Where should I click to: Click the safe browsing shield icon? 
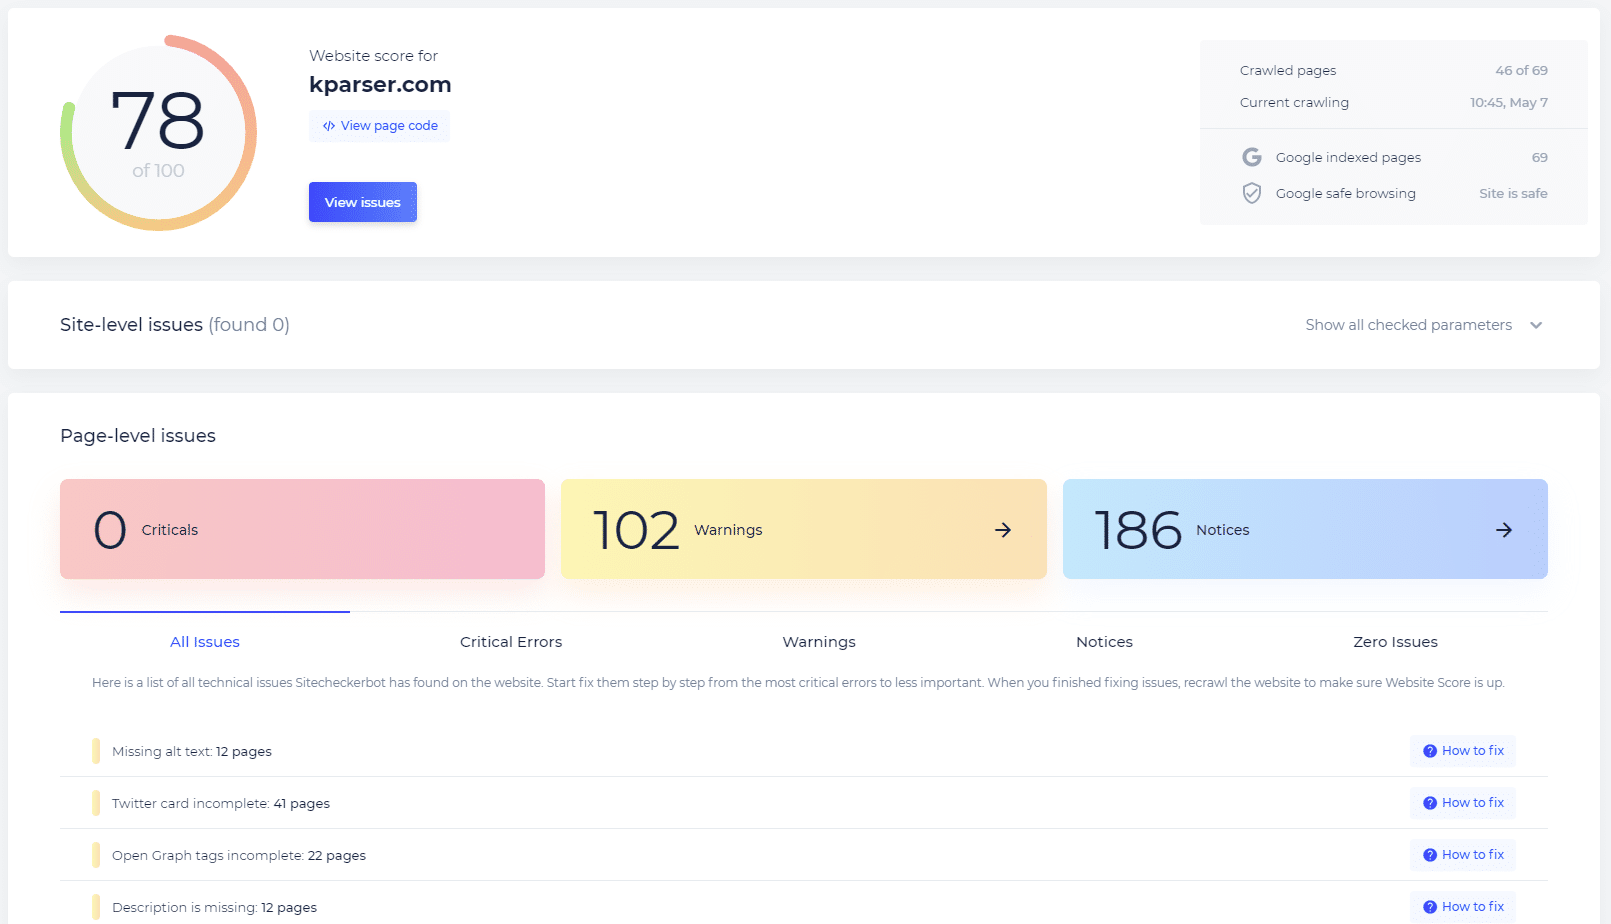tap(1251, 193)
